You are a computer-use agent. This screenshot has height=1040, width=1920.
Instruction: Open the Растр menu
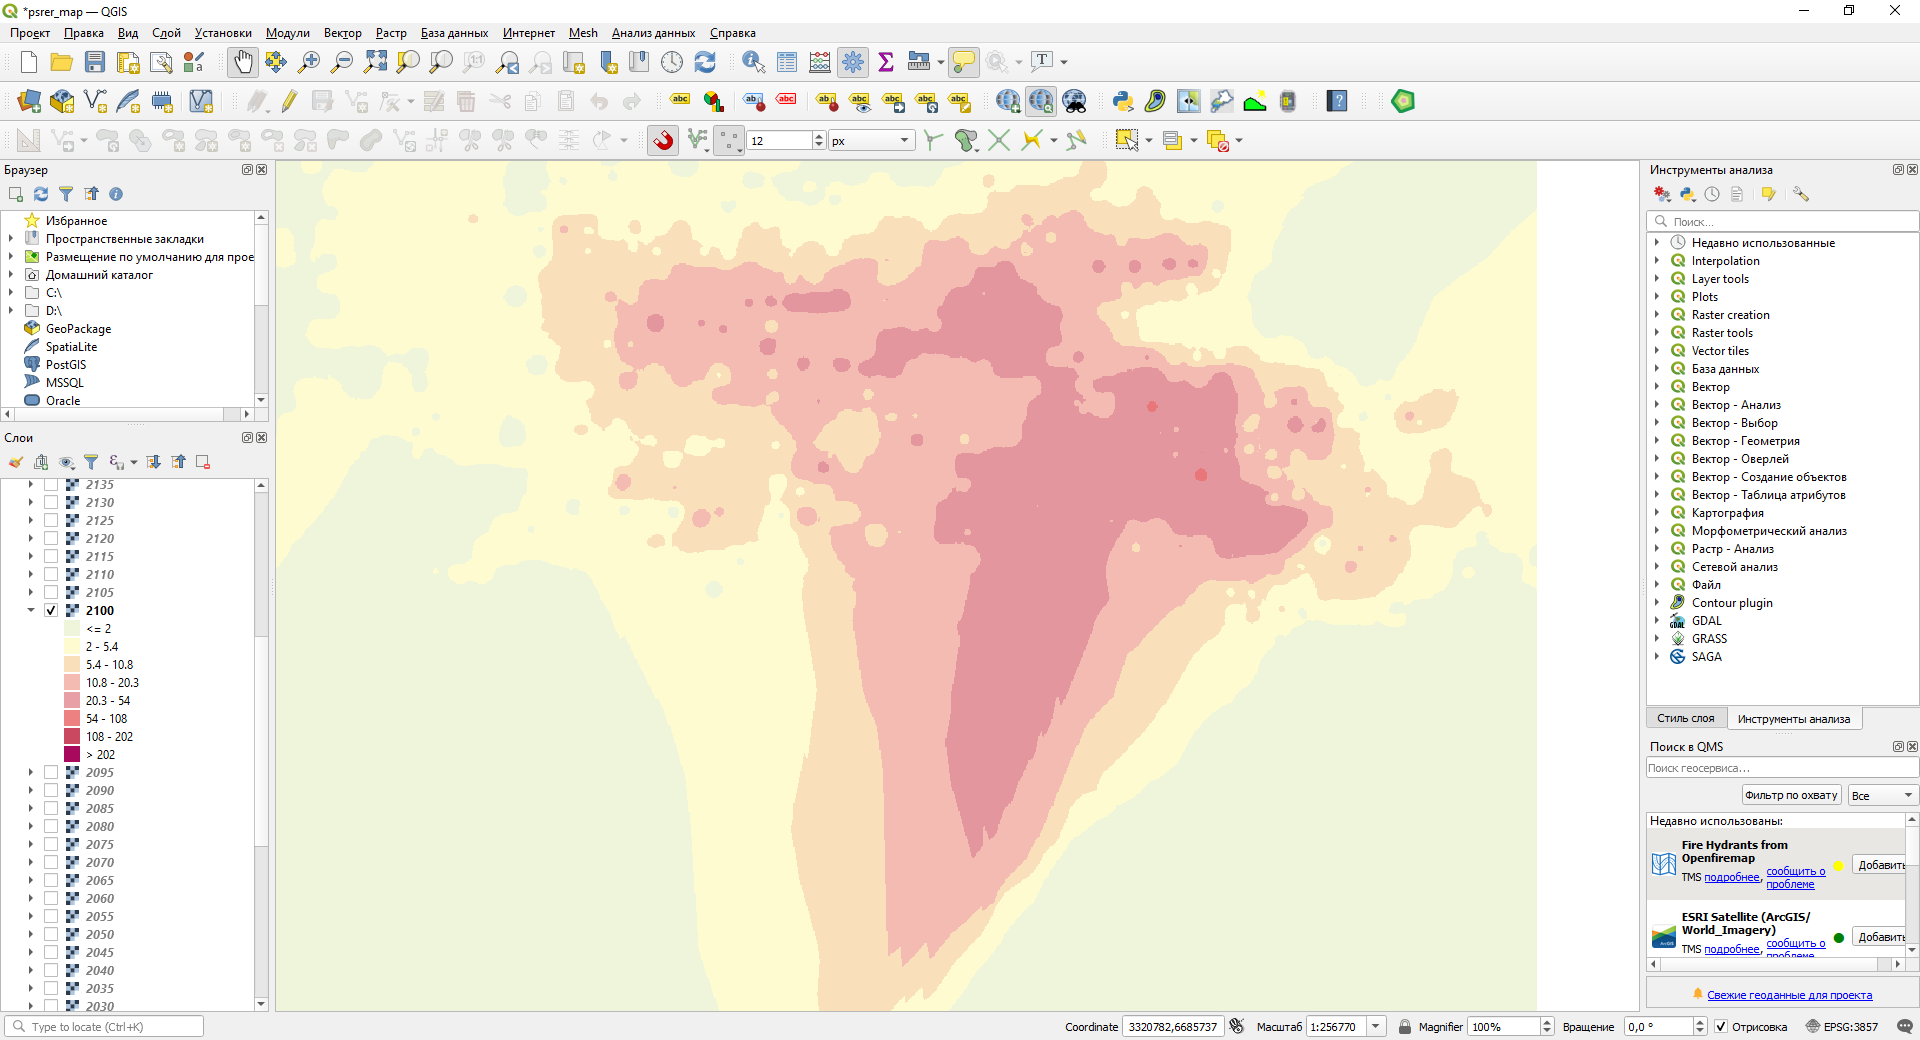click(x=391, y=33)
